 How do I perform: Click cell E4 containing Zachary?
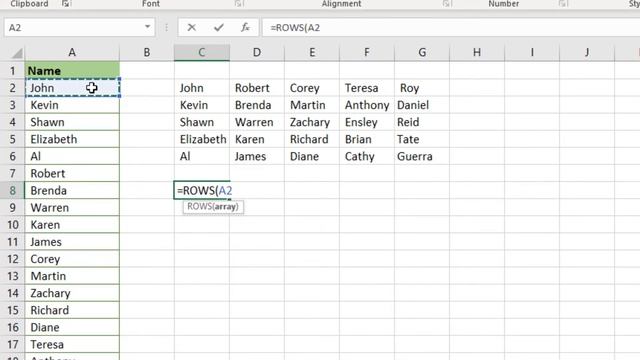[x=312, y=122]
